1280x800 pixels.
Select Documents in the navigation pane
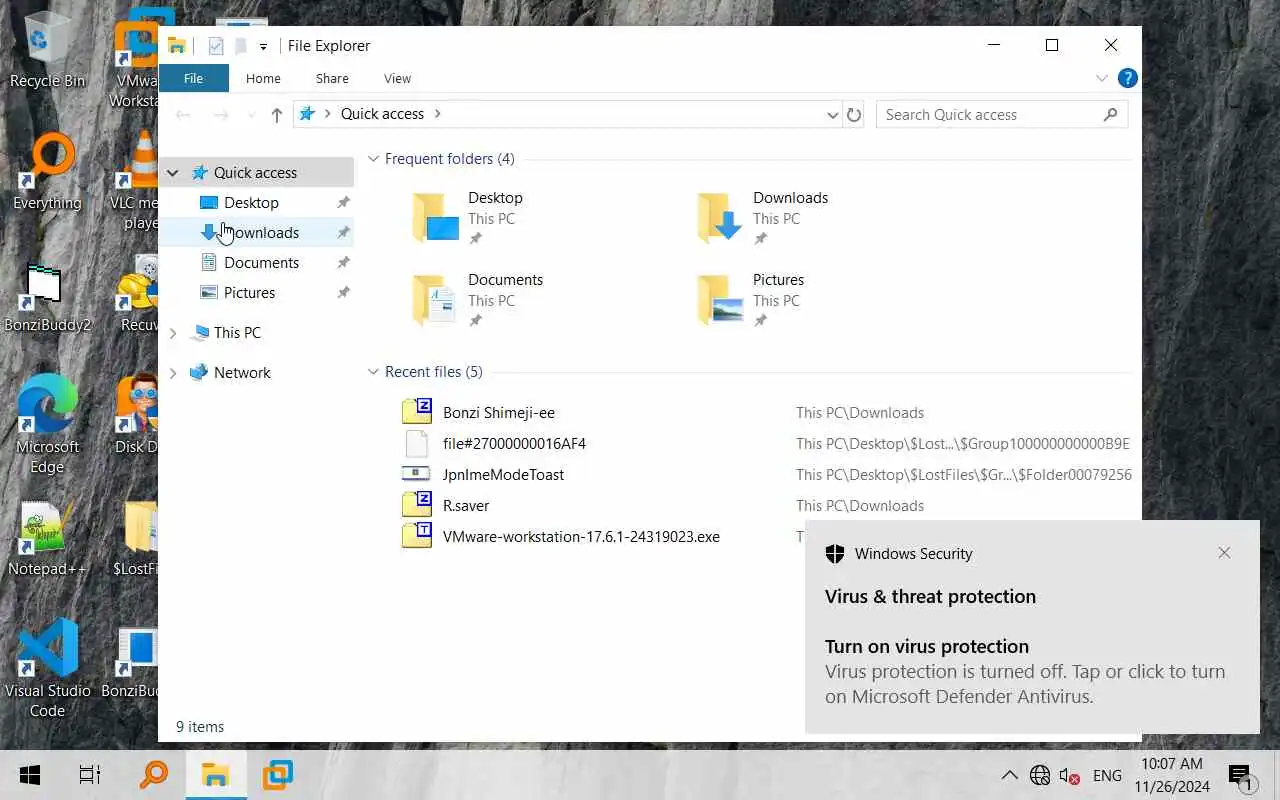(x=261, y=262)
